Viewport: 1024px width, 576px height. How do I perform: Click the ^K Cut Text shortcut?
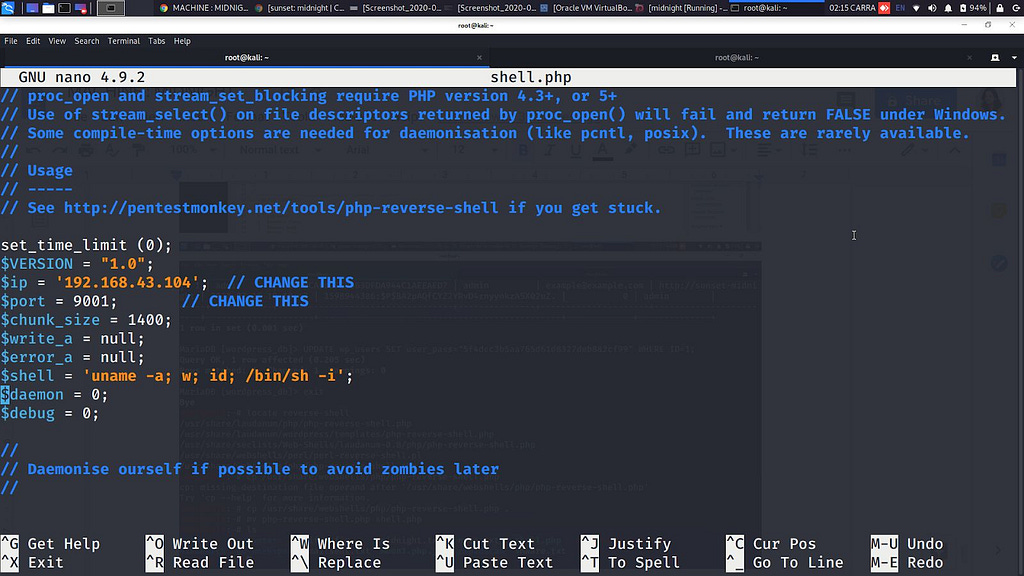coord(486,543)
